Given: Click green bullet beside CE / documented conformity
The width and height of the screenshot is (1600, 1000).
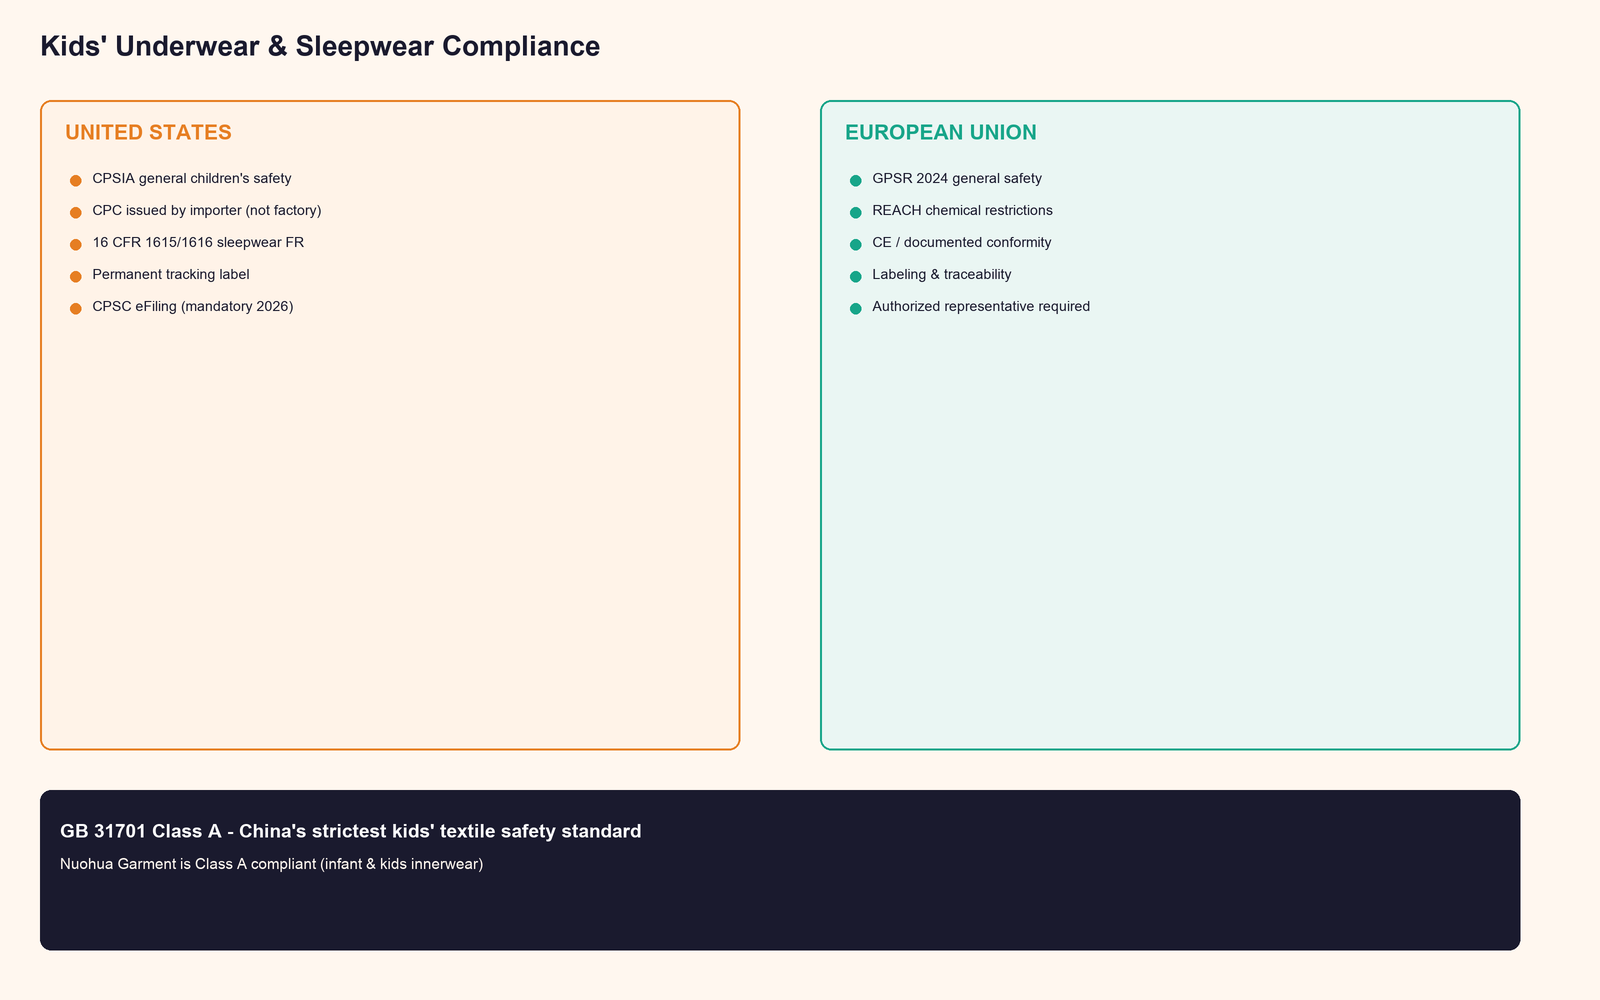Looking at the screenshot, I should click(x=855, y=245).
